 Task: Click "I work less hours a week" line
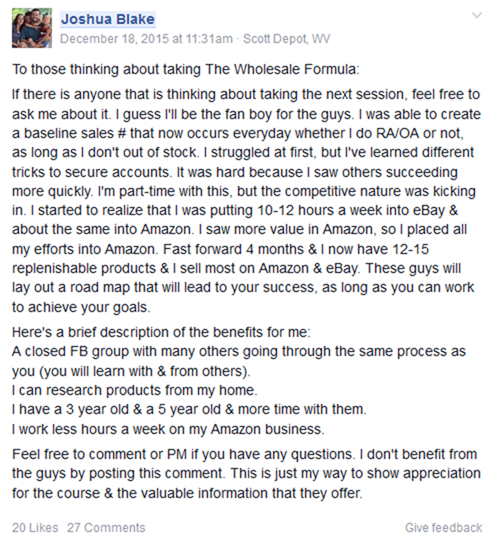pyautogui.click(x=168, y=429)
